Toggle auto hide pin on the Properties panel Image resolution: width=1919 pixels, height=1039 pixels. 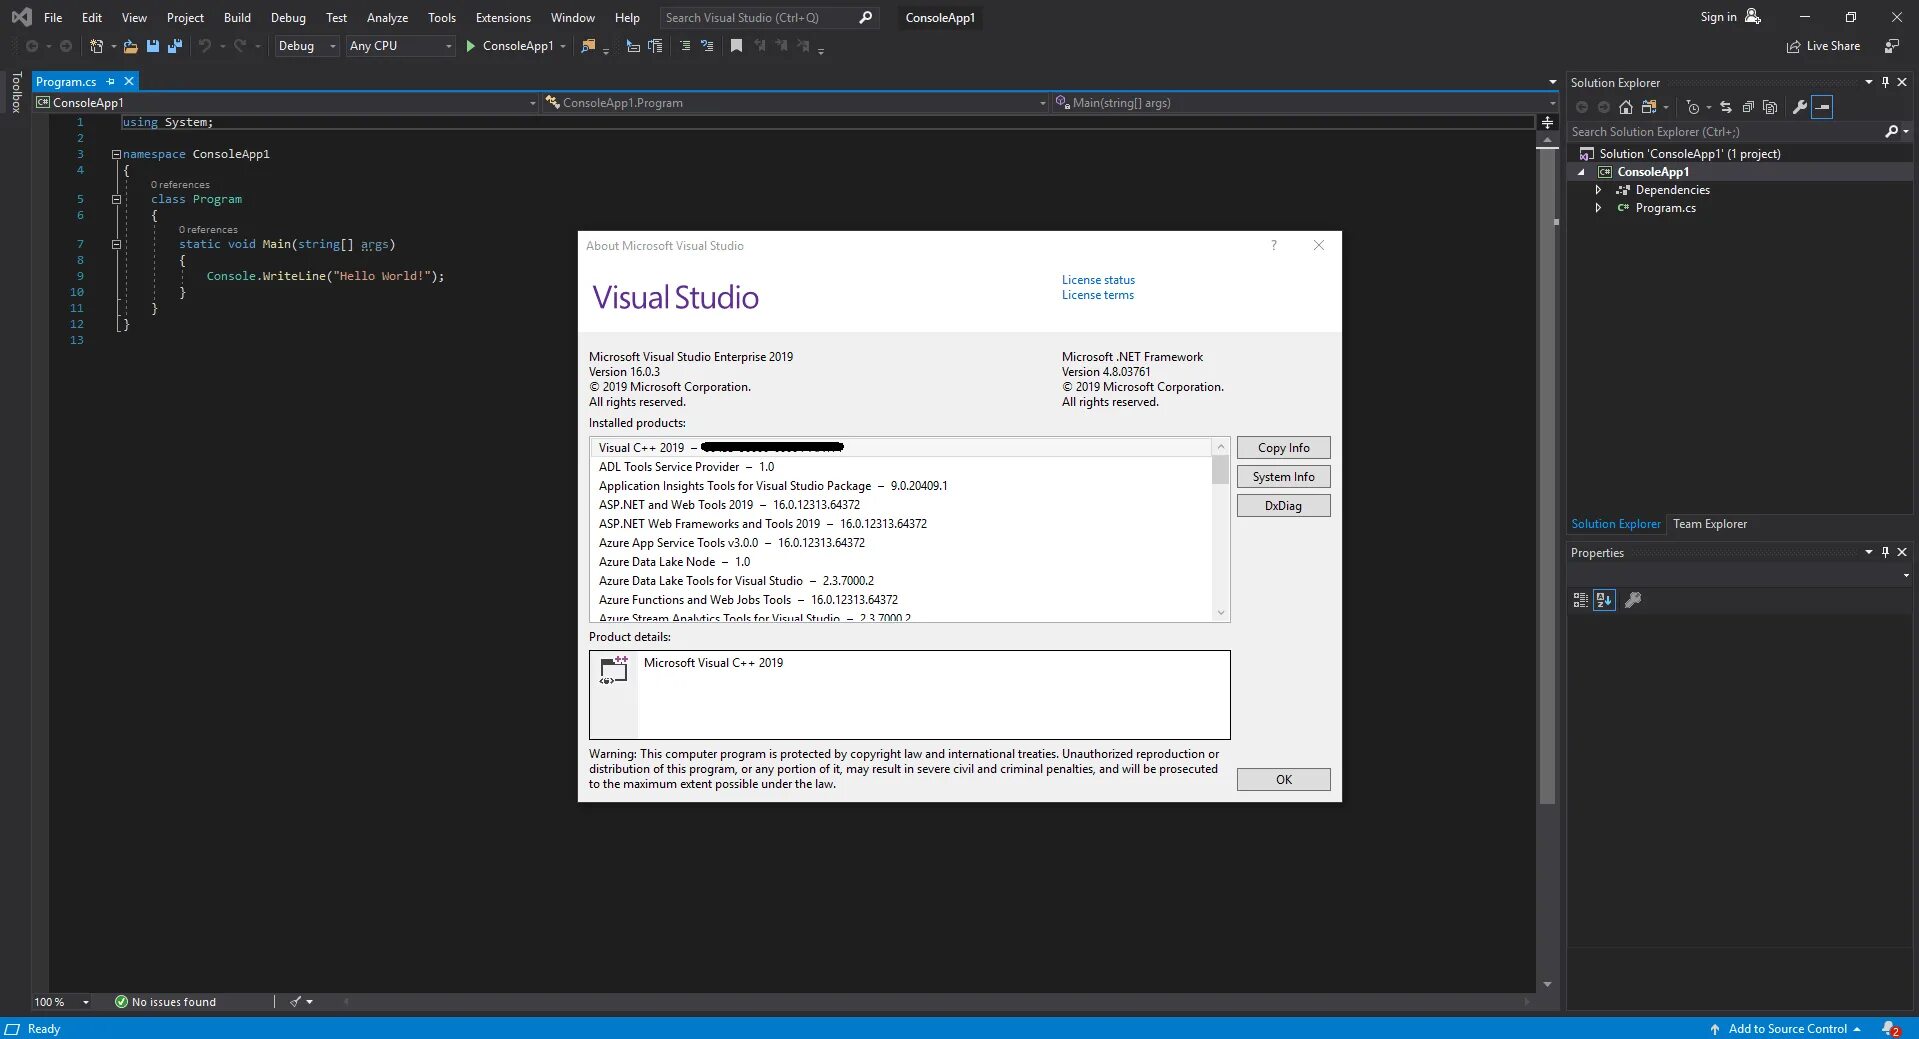click(1885, 552)
